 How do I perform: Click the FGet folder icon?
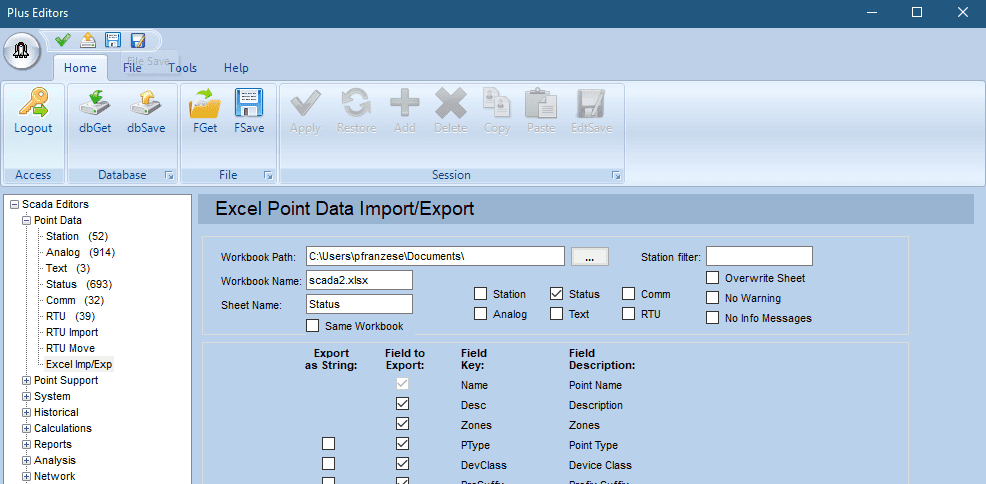point(204,103)
